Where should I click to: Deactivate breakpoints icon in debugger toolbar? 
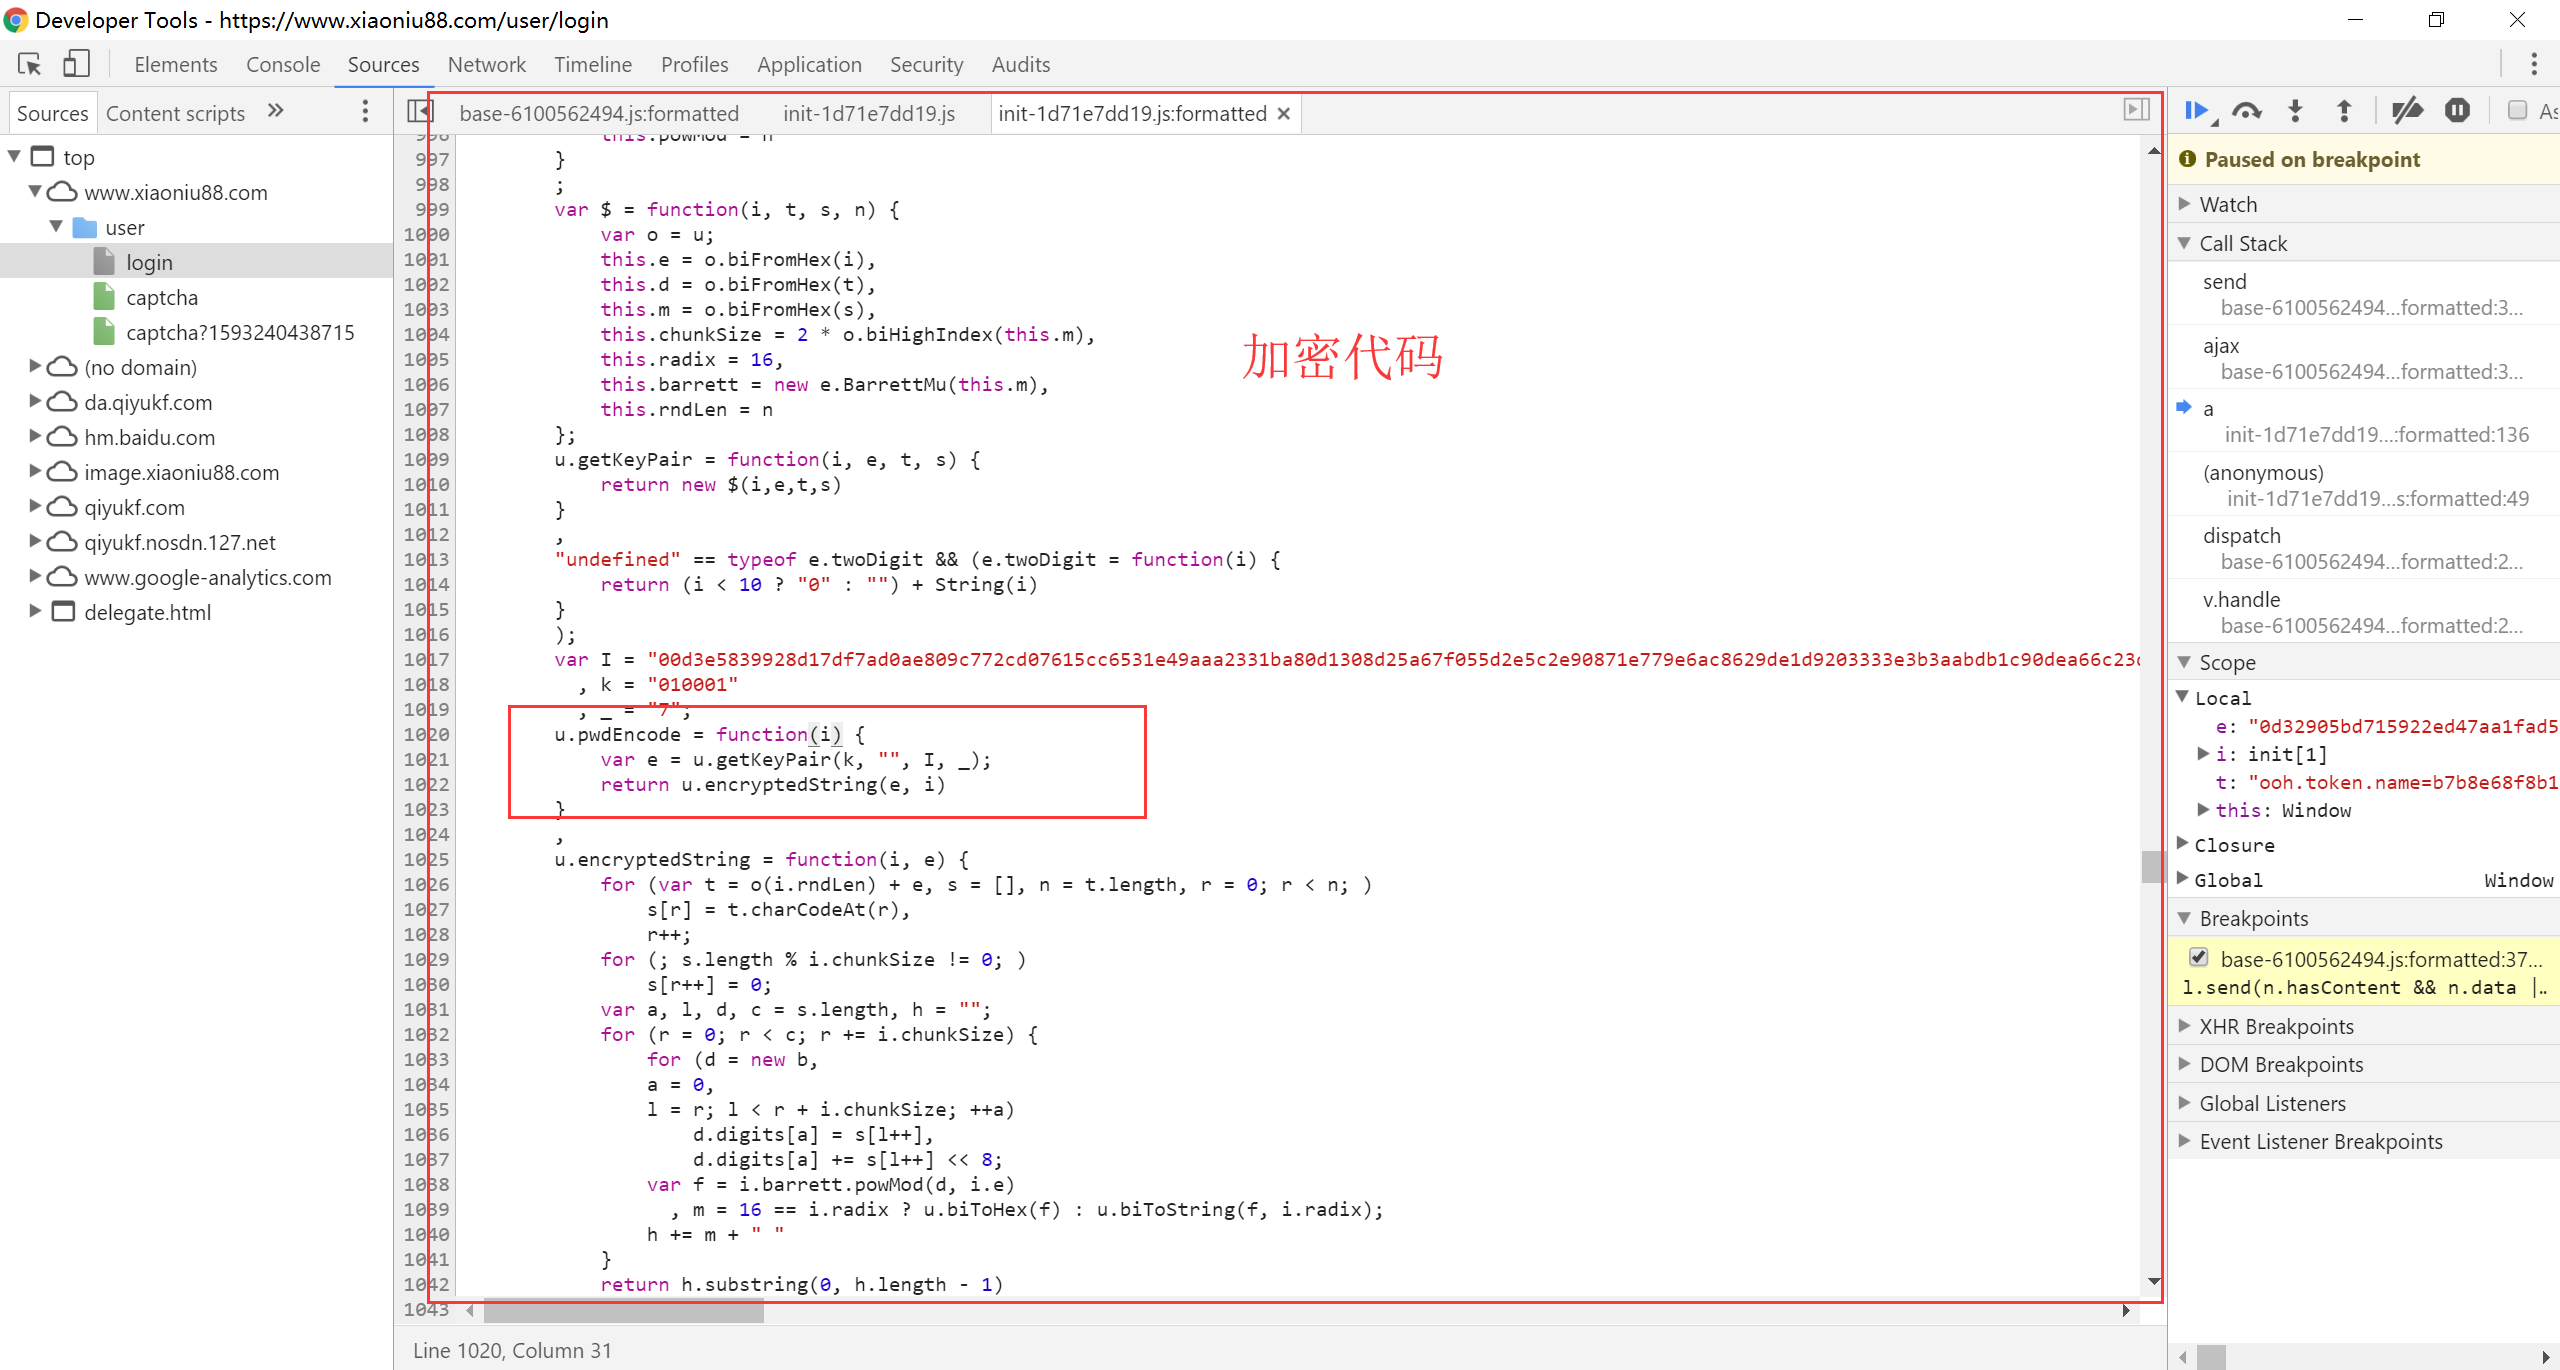2406,111
